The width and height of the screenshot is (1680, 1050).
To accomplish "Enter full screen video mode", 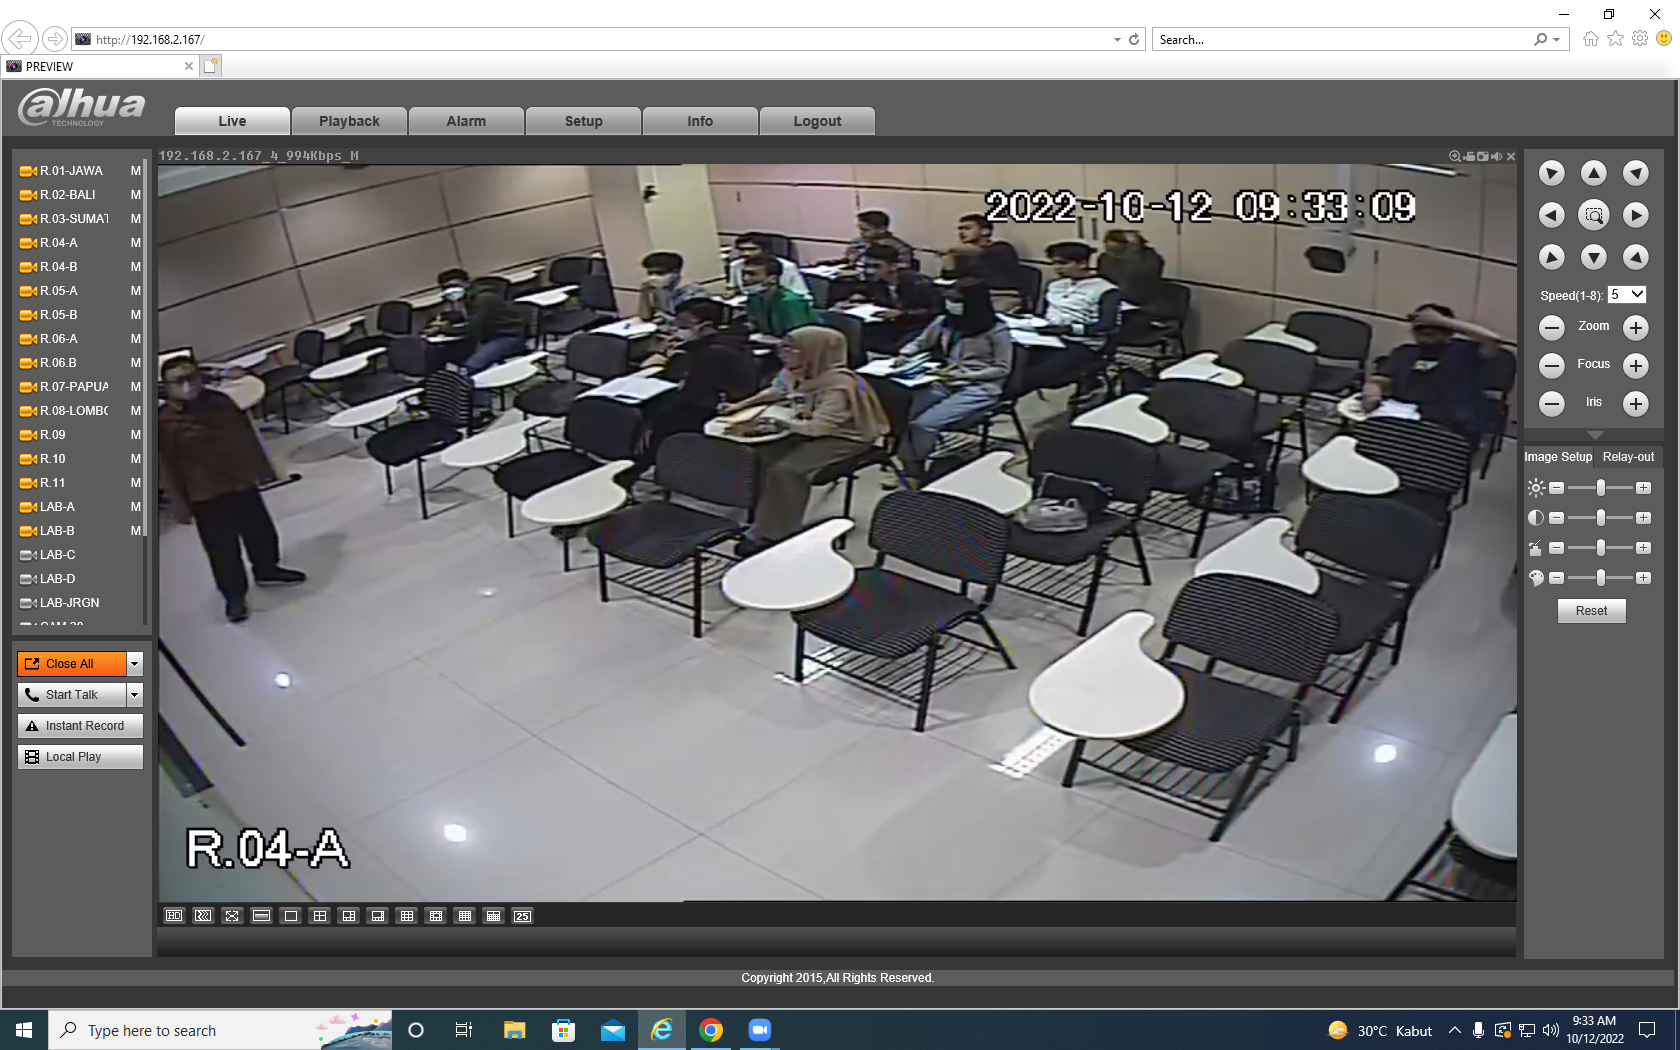I will [232, 916].
